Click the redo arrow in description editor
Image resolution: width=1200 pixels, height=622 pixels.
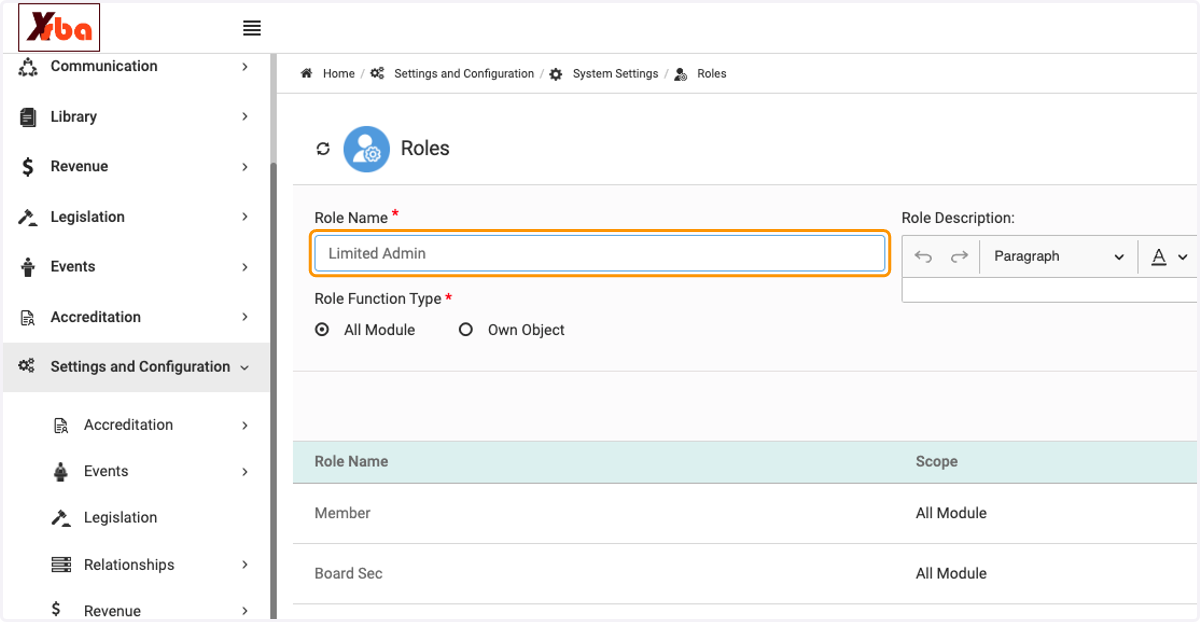pos(959,257)
